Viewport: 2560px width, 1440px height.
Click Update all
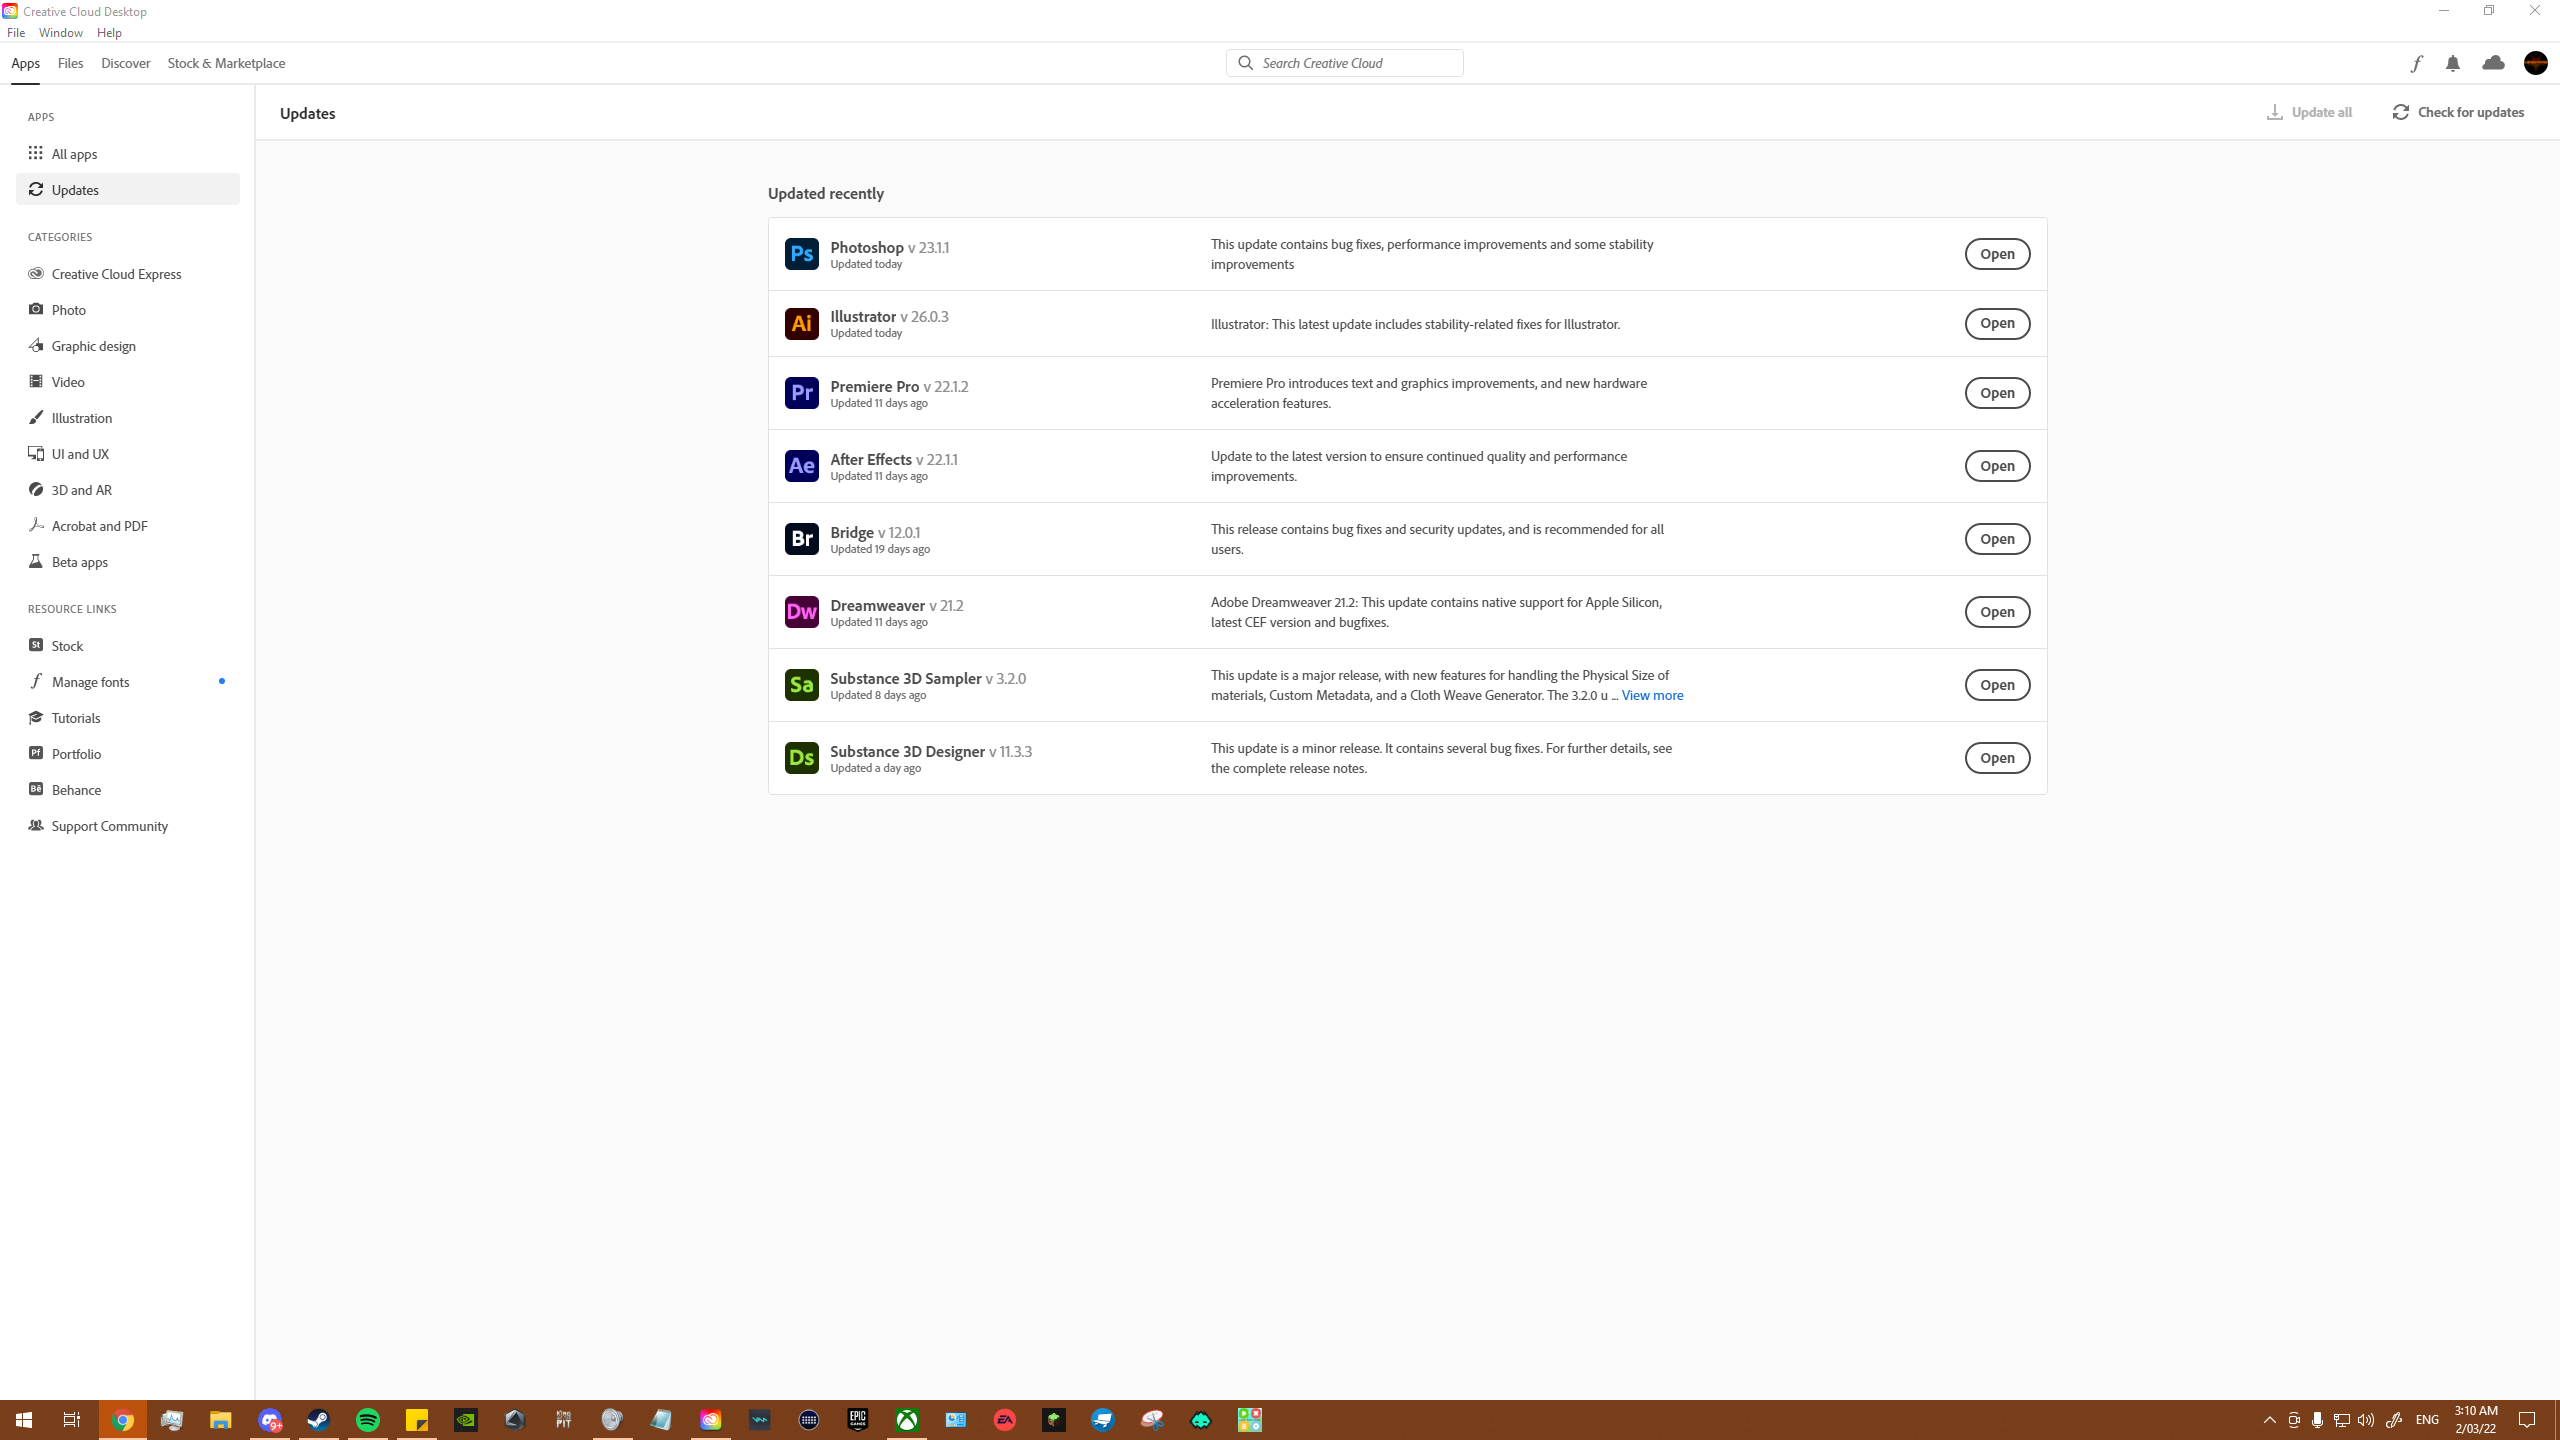[x=2309, y=112]
